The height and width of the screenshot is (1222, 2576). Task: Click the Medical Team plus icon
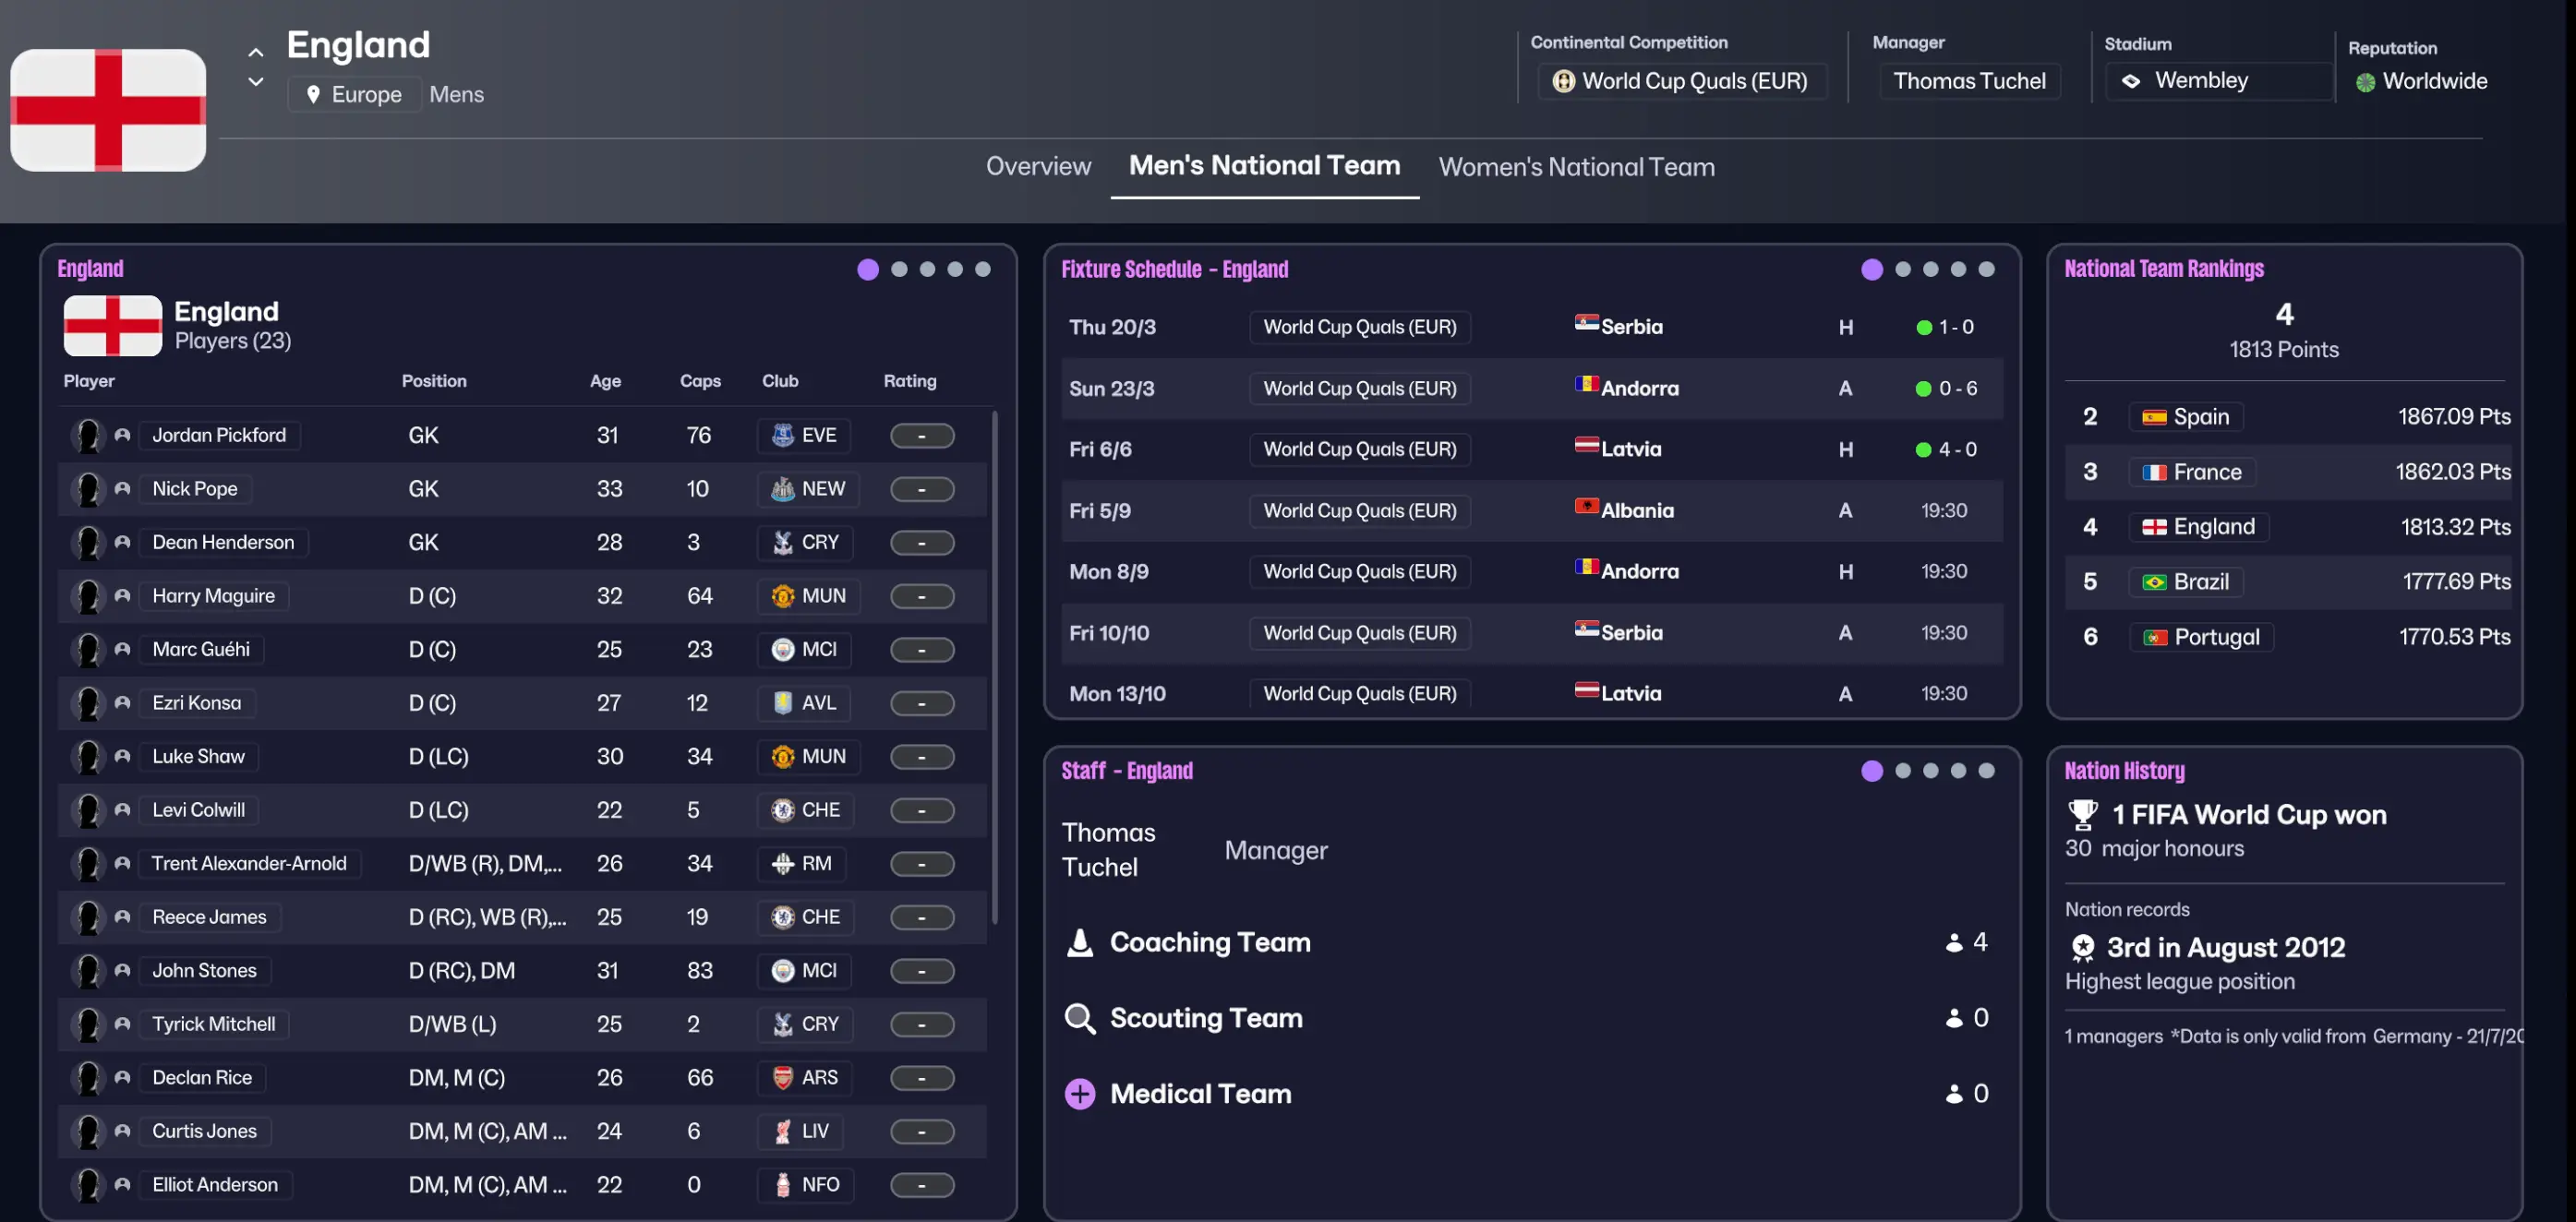click(x=1080, y=1095)
